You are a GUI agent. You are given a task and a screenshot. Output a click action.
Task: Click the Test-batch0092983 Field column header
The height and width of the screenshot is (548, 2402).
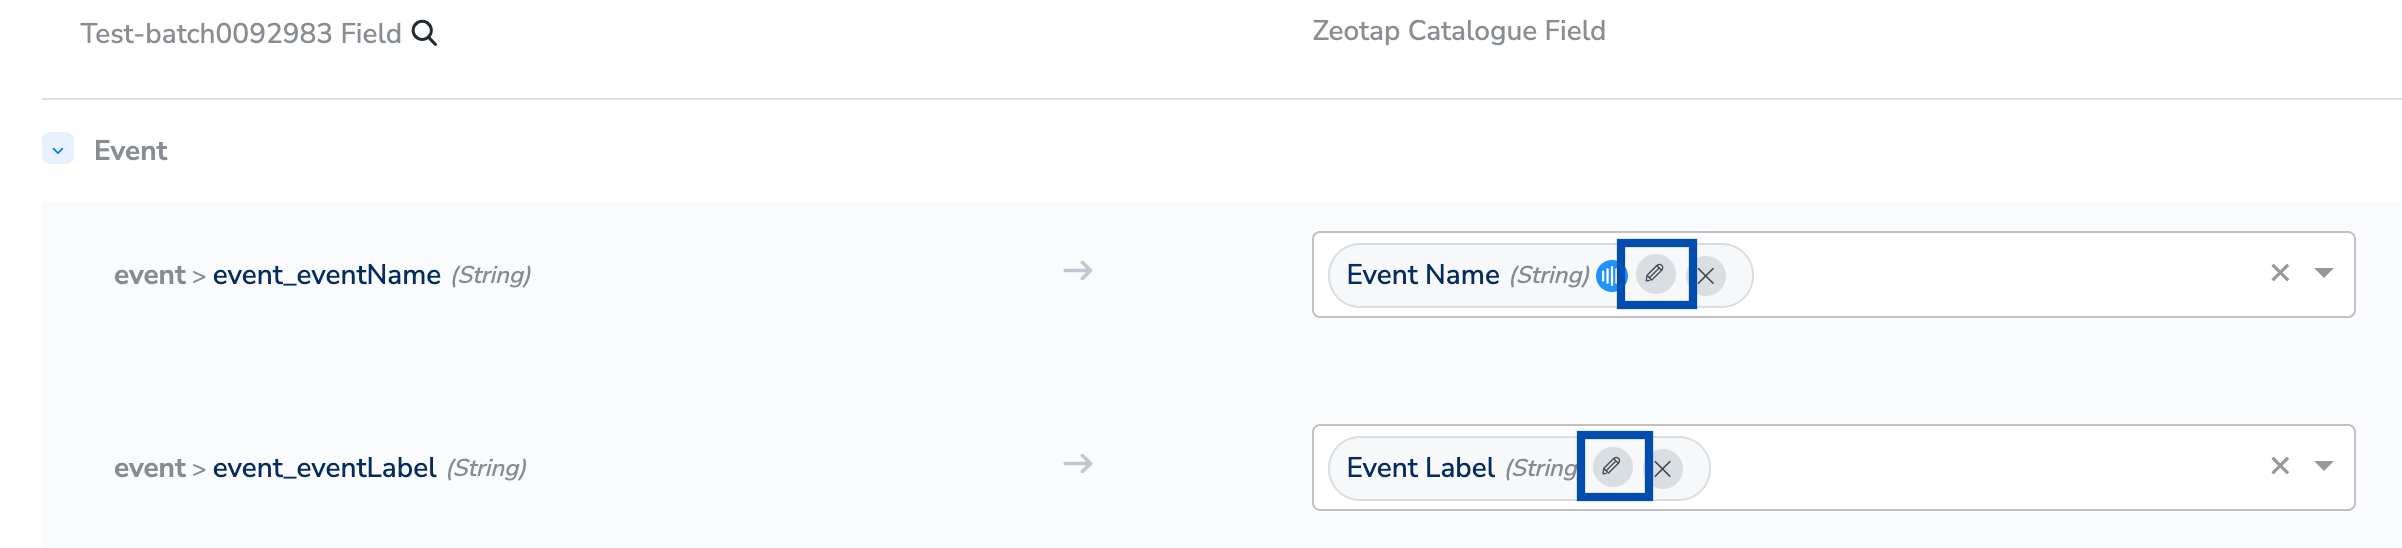pyautogui.click(x=240, y=34)
